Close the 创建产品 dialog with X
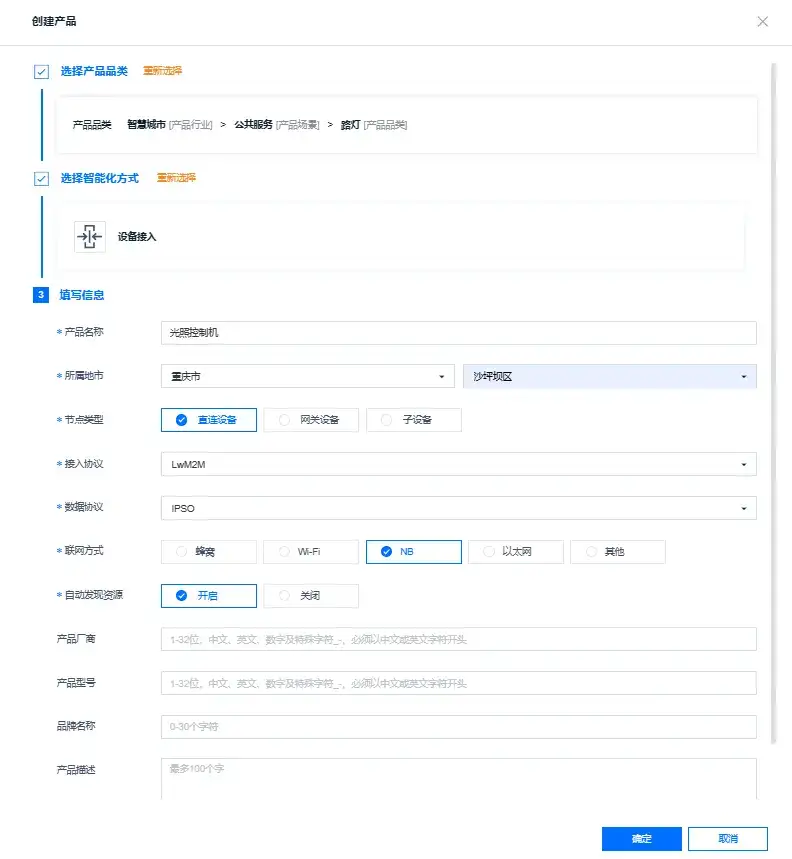Viewport: 792px width, 859px height. click(x=762, y=21)
